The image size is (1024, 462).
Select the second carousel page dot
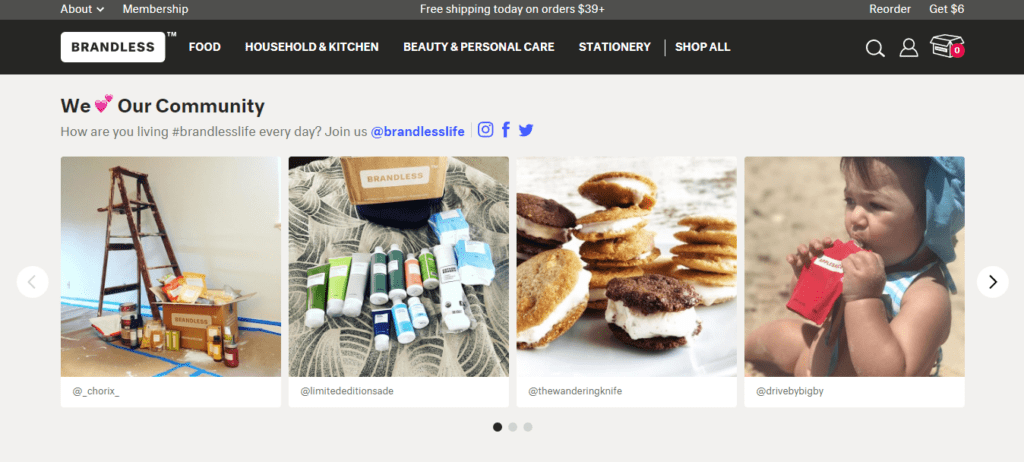pyautogui.click(x=513, y=427)
